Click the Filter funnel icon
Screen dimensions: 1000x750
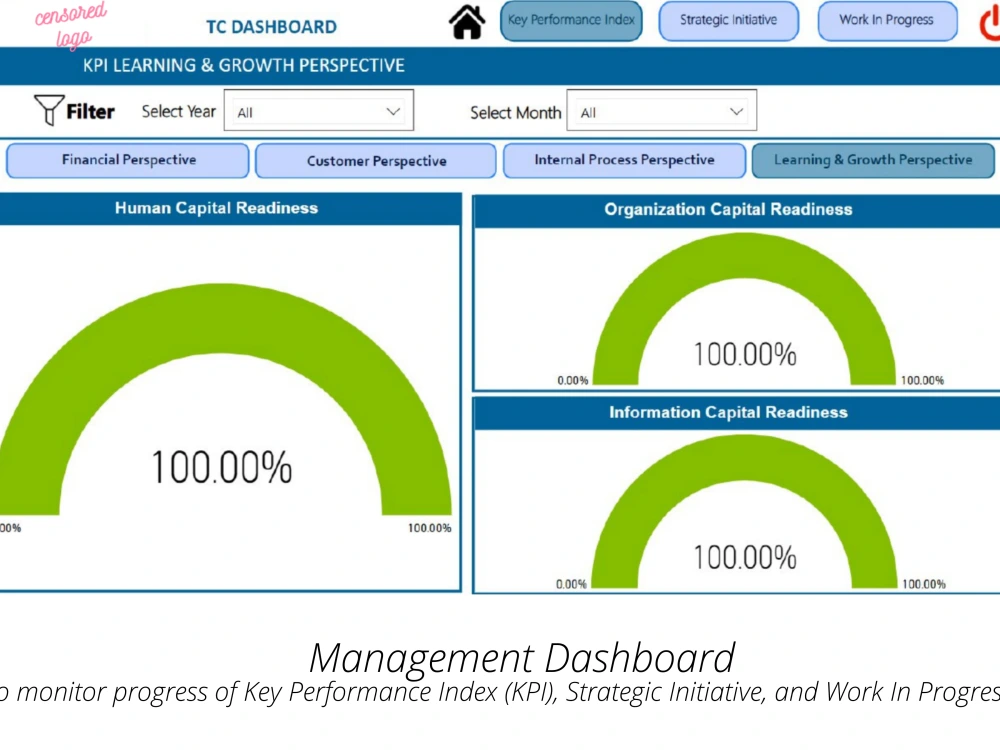tap(48, 110)
